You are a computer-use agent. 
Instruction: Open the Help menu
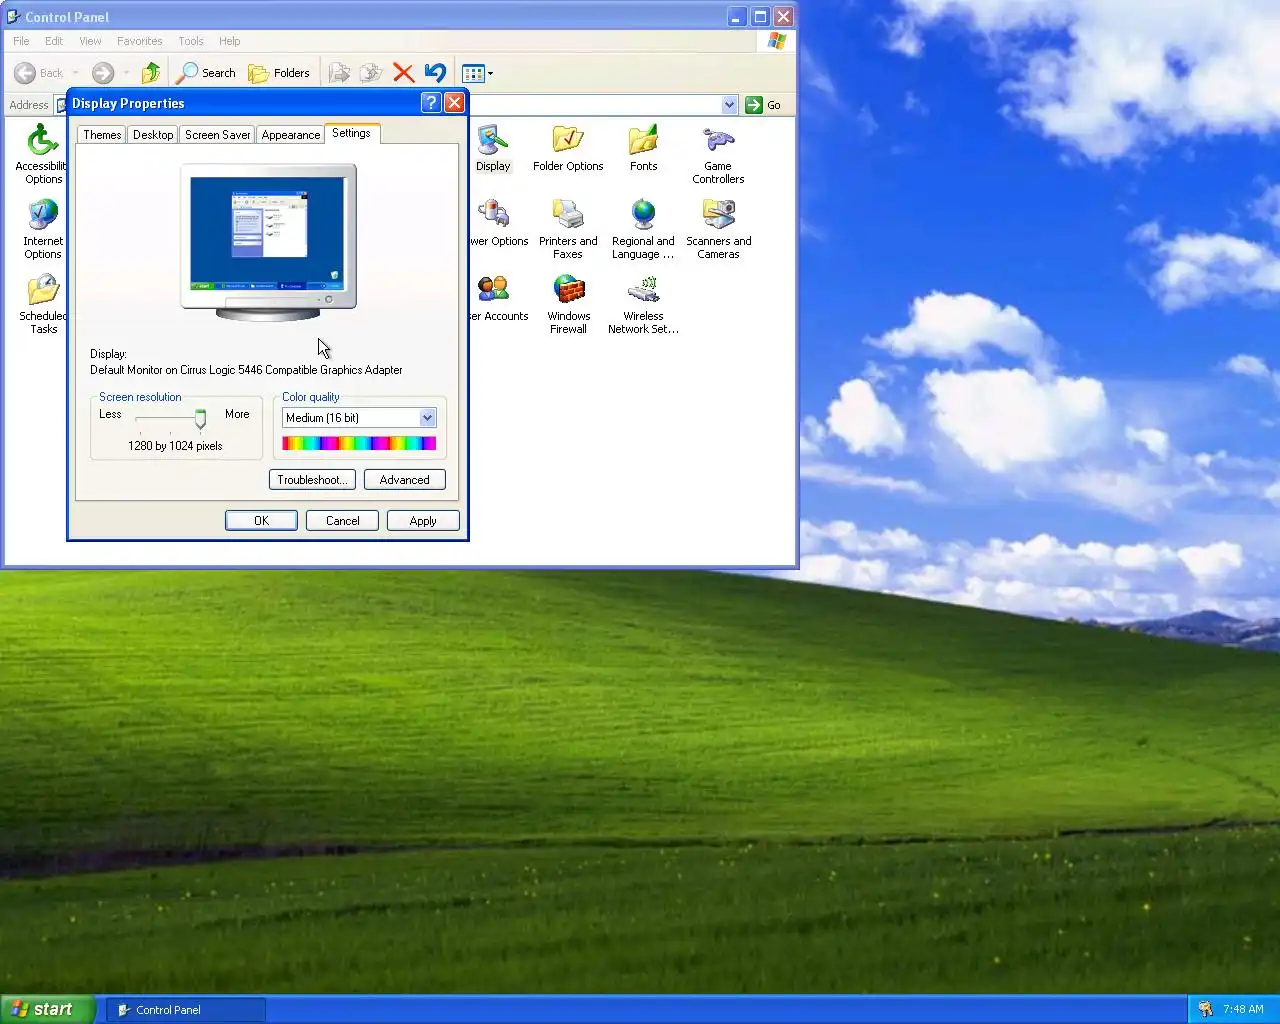[x=230, y=41]
